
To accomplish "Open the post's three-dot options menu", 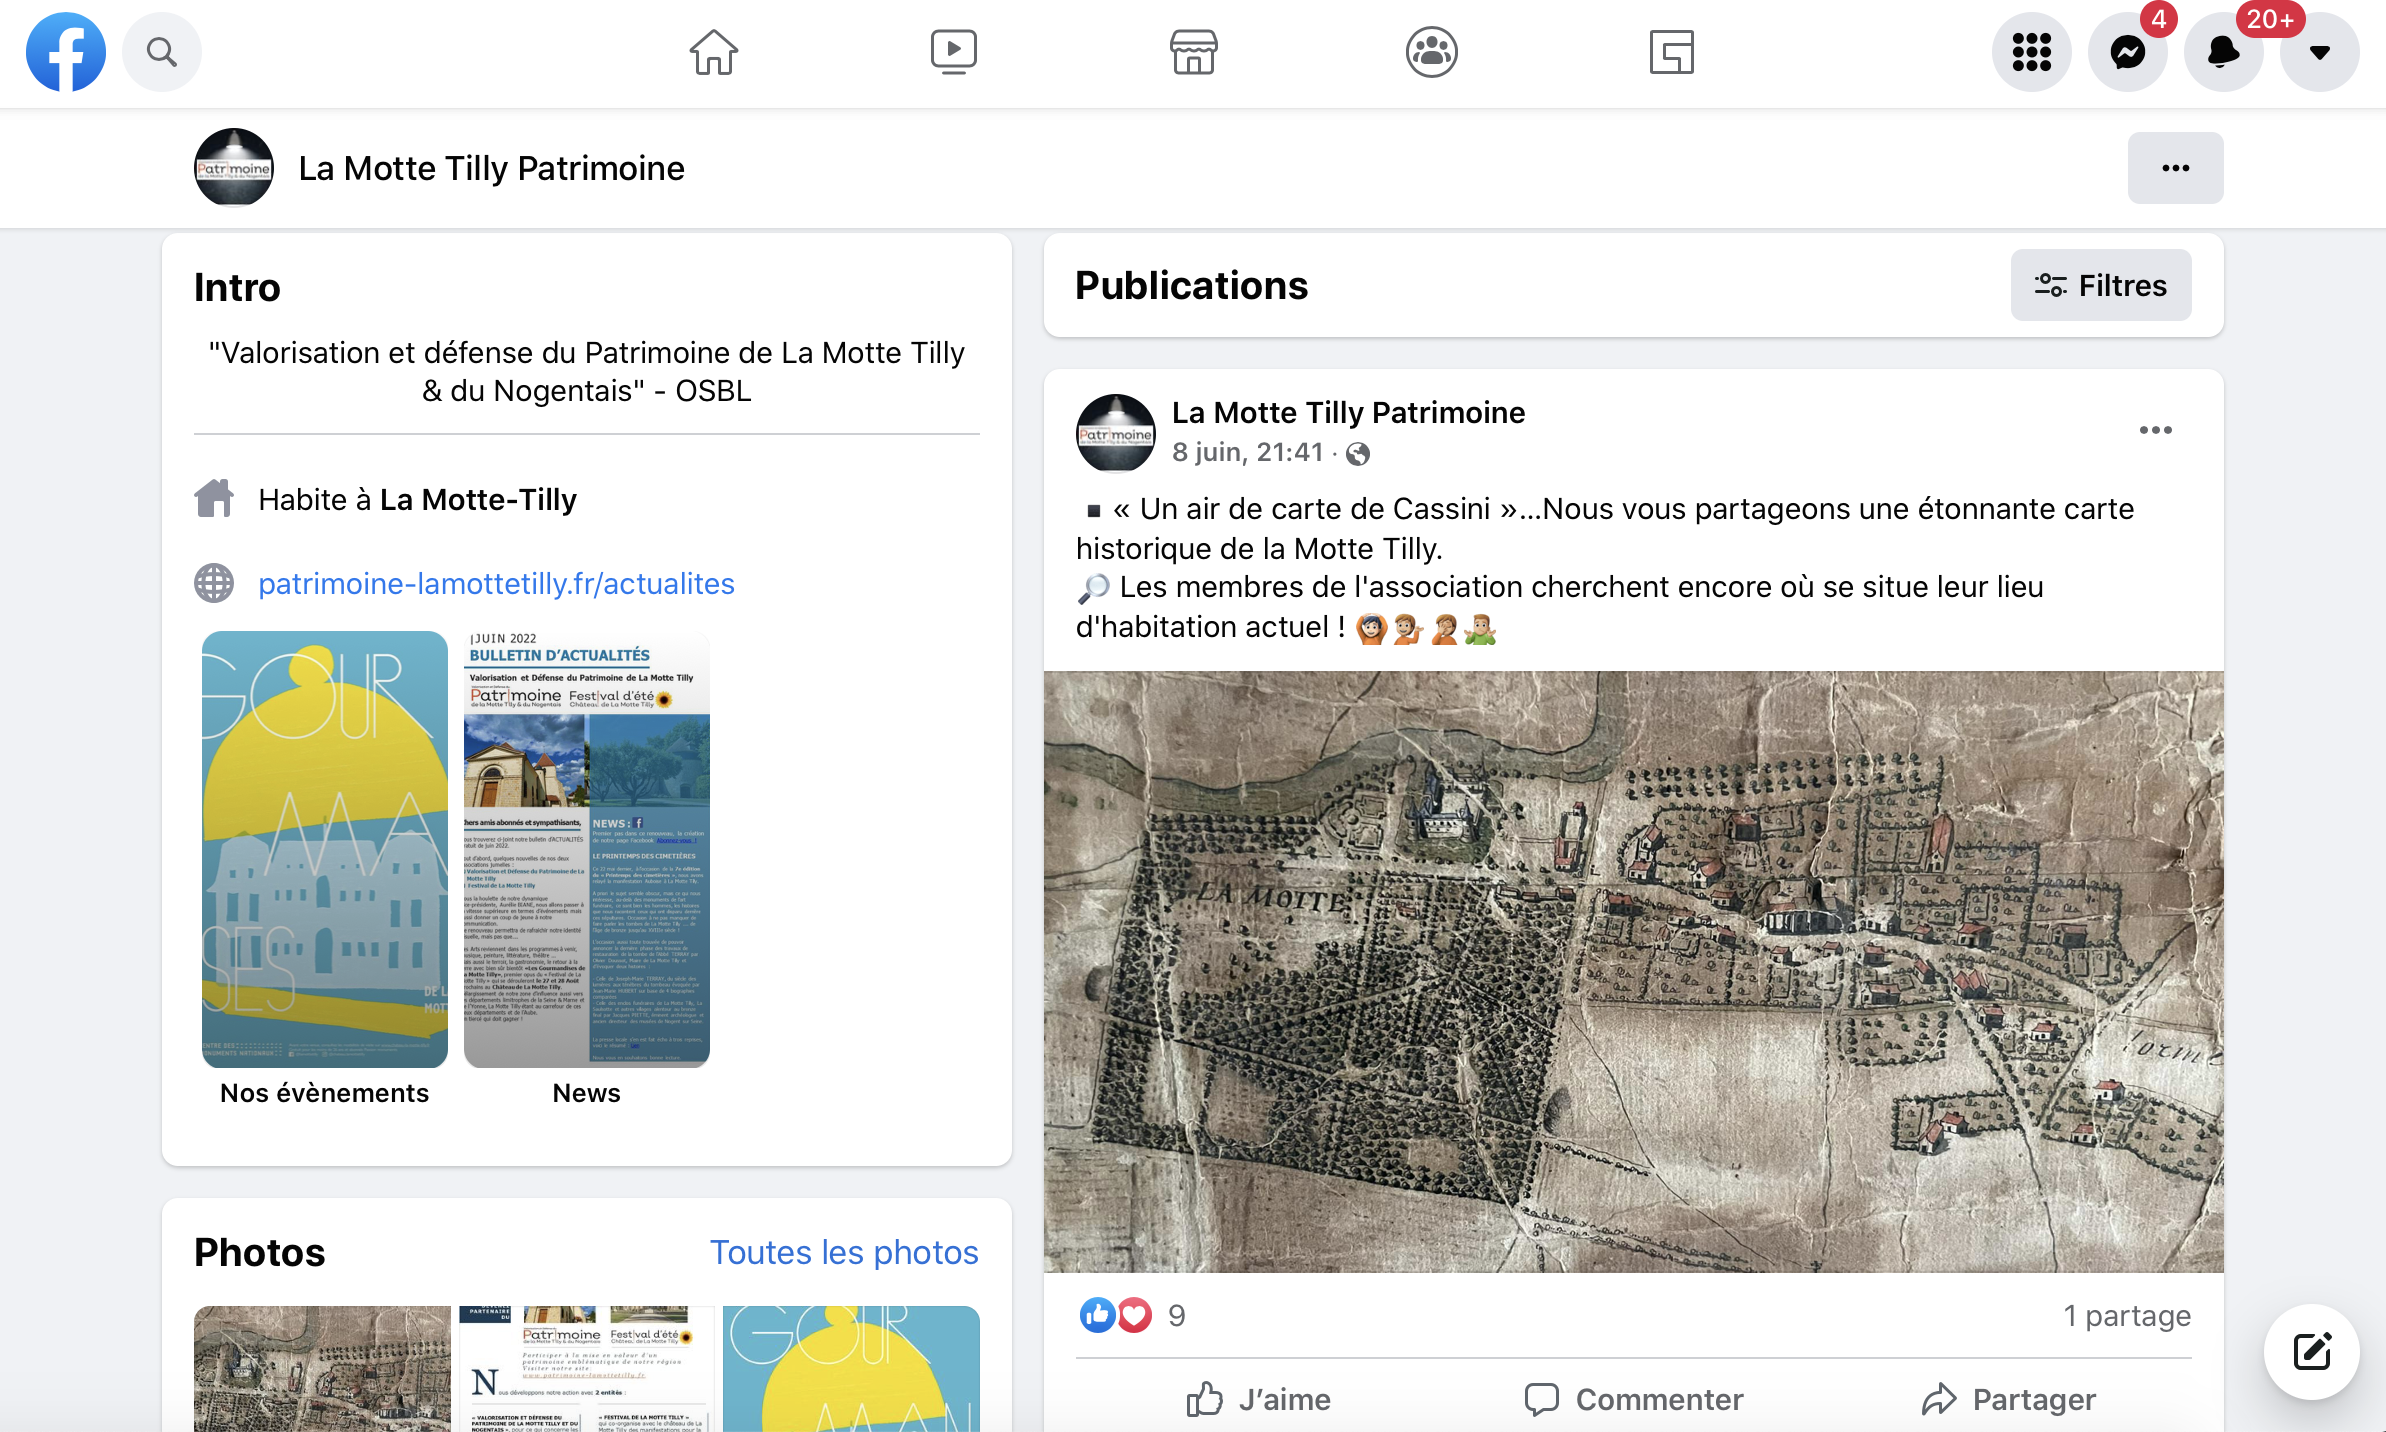I will pyautogui.click(x=2156, y=430).
